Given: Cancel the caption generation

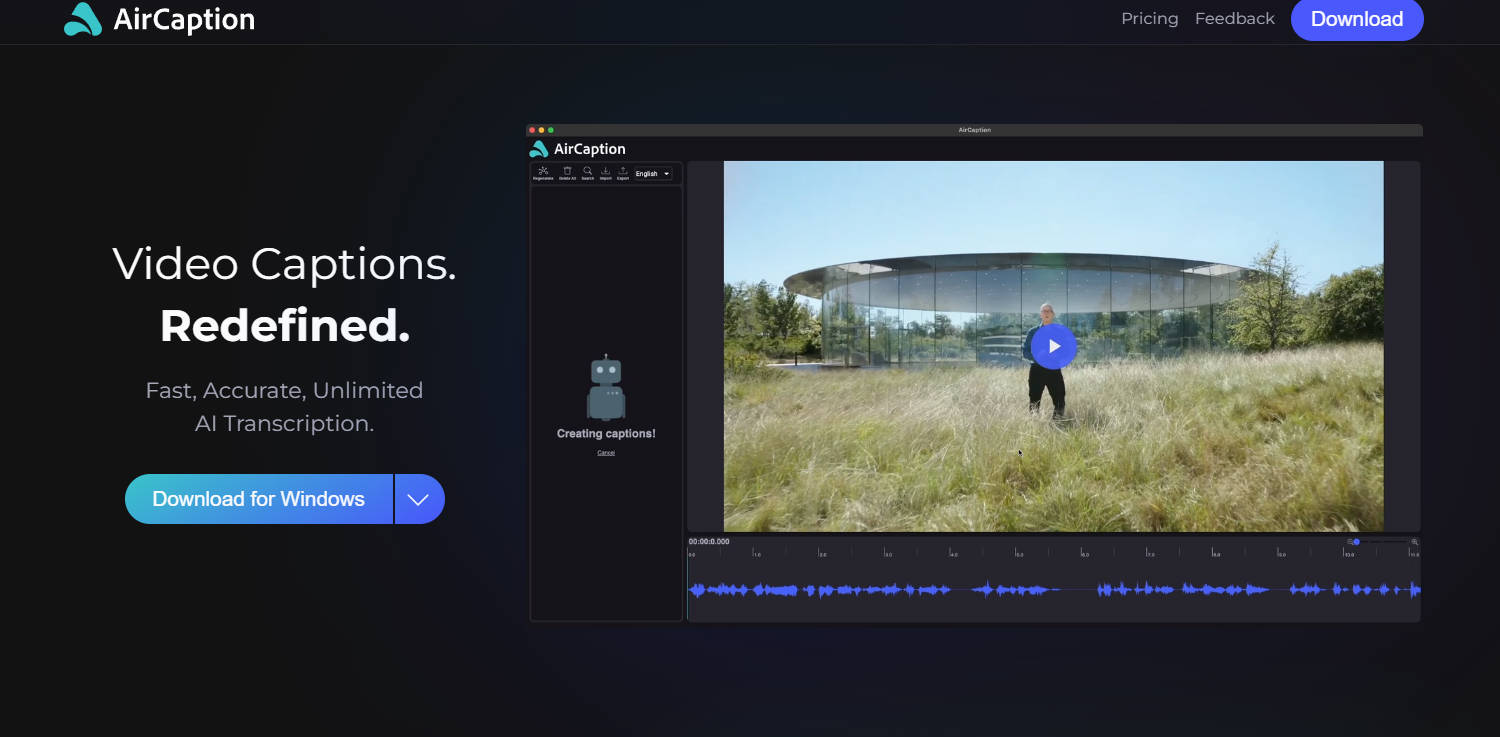Looking at the screenshot, I should pyautogui.click(x=606, y=452).
